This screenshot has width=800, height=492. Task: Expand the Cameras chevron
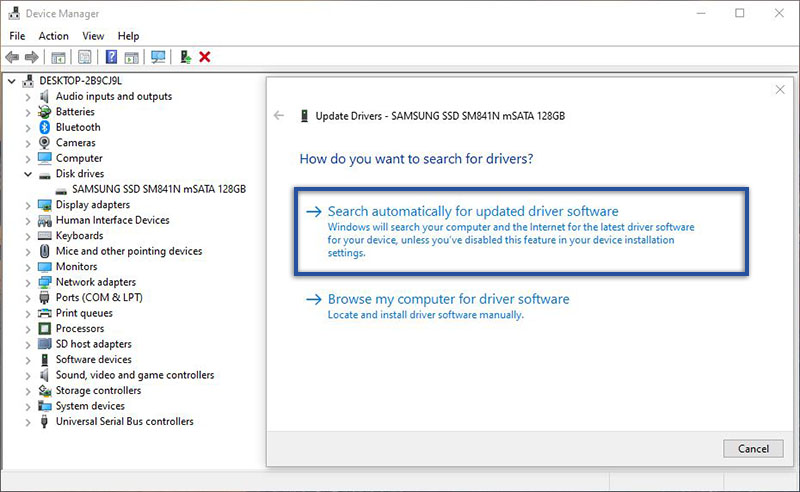[x=28, y=143]
